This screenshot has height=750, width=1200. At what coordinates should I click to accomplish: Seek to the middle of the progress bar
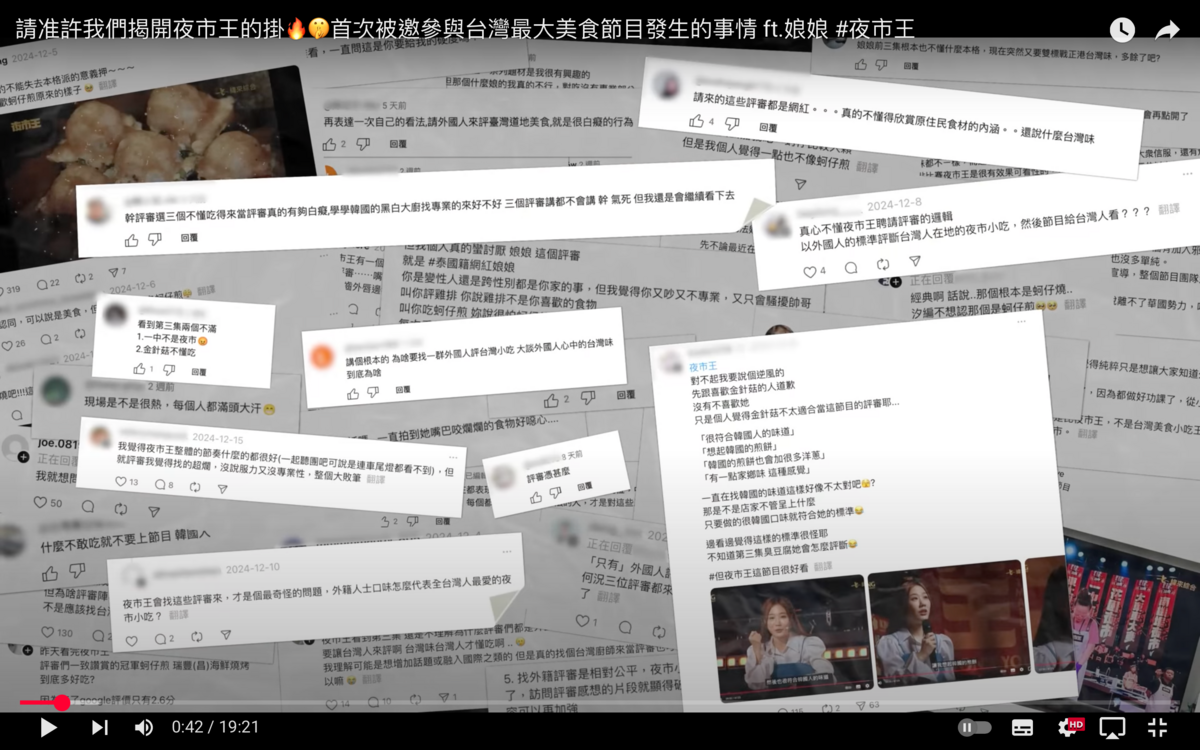coord(600,703)
